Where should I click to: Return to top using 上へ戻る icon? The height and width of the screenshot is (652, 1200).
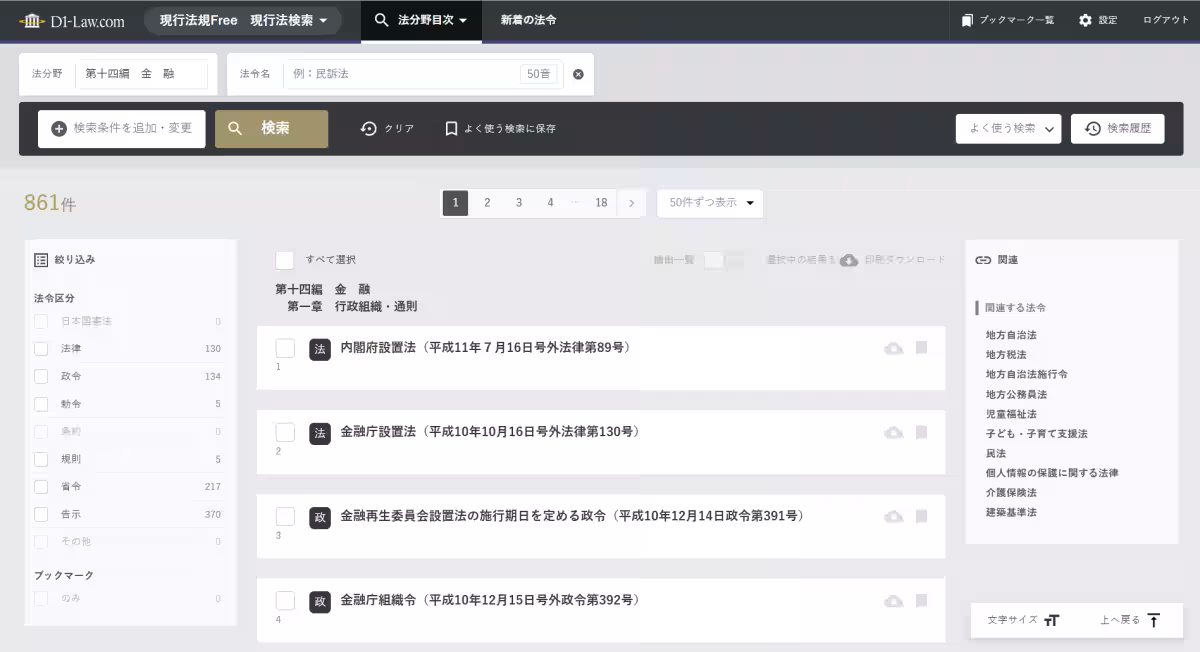click(x=1153, y=620)
